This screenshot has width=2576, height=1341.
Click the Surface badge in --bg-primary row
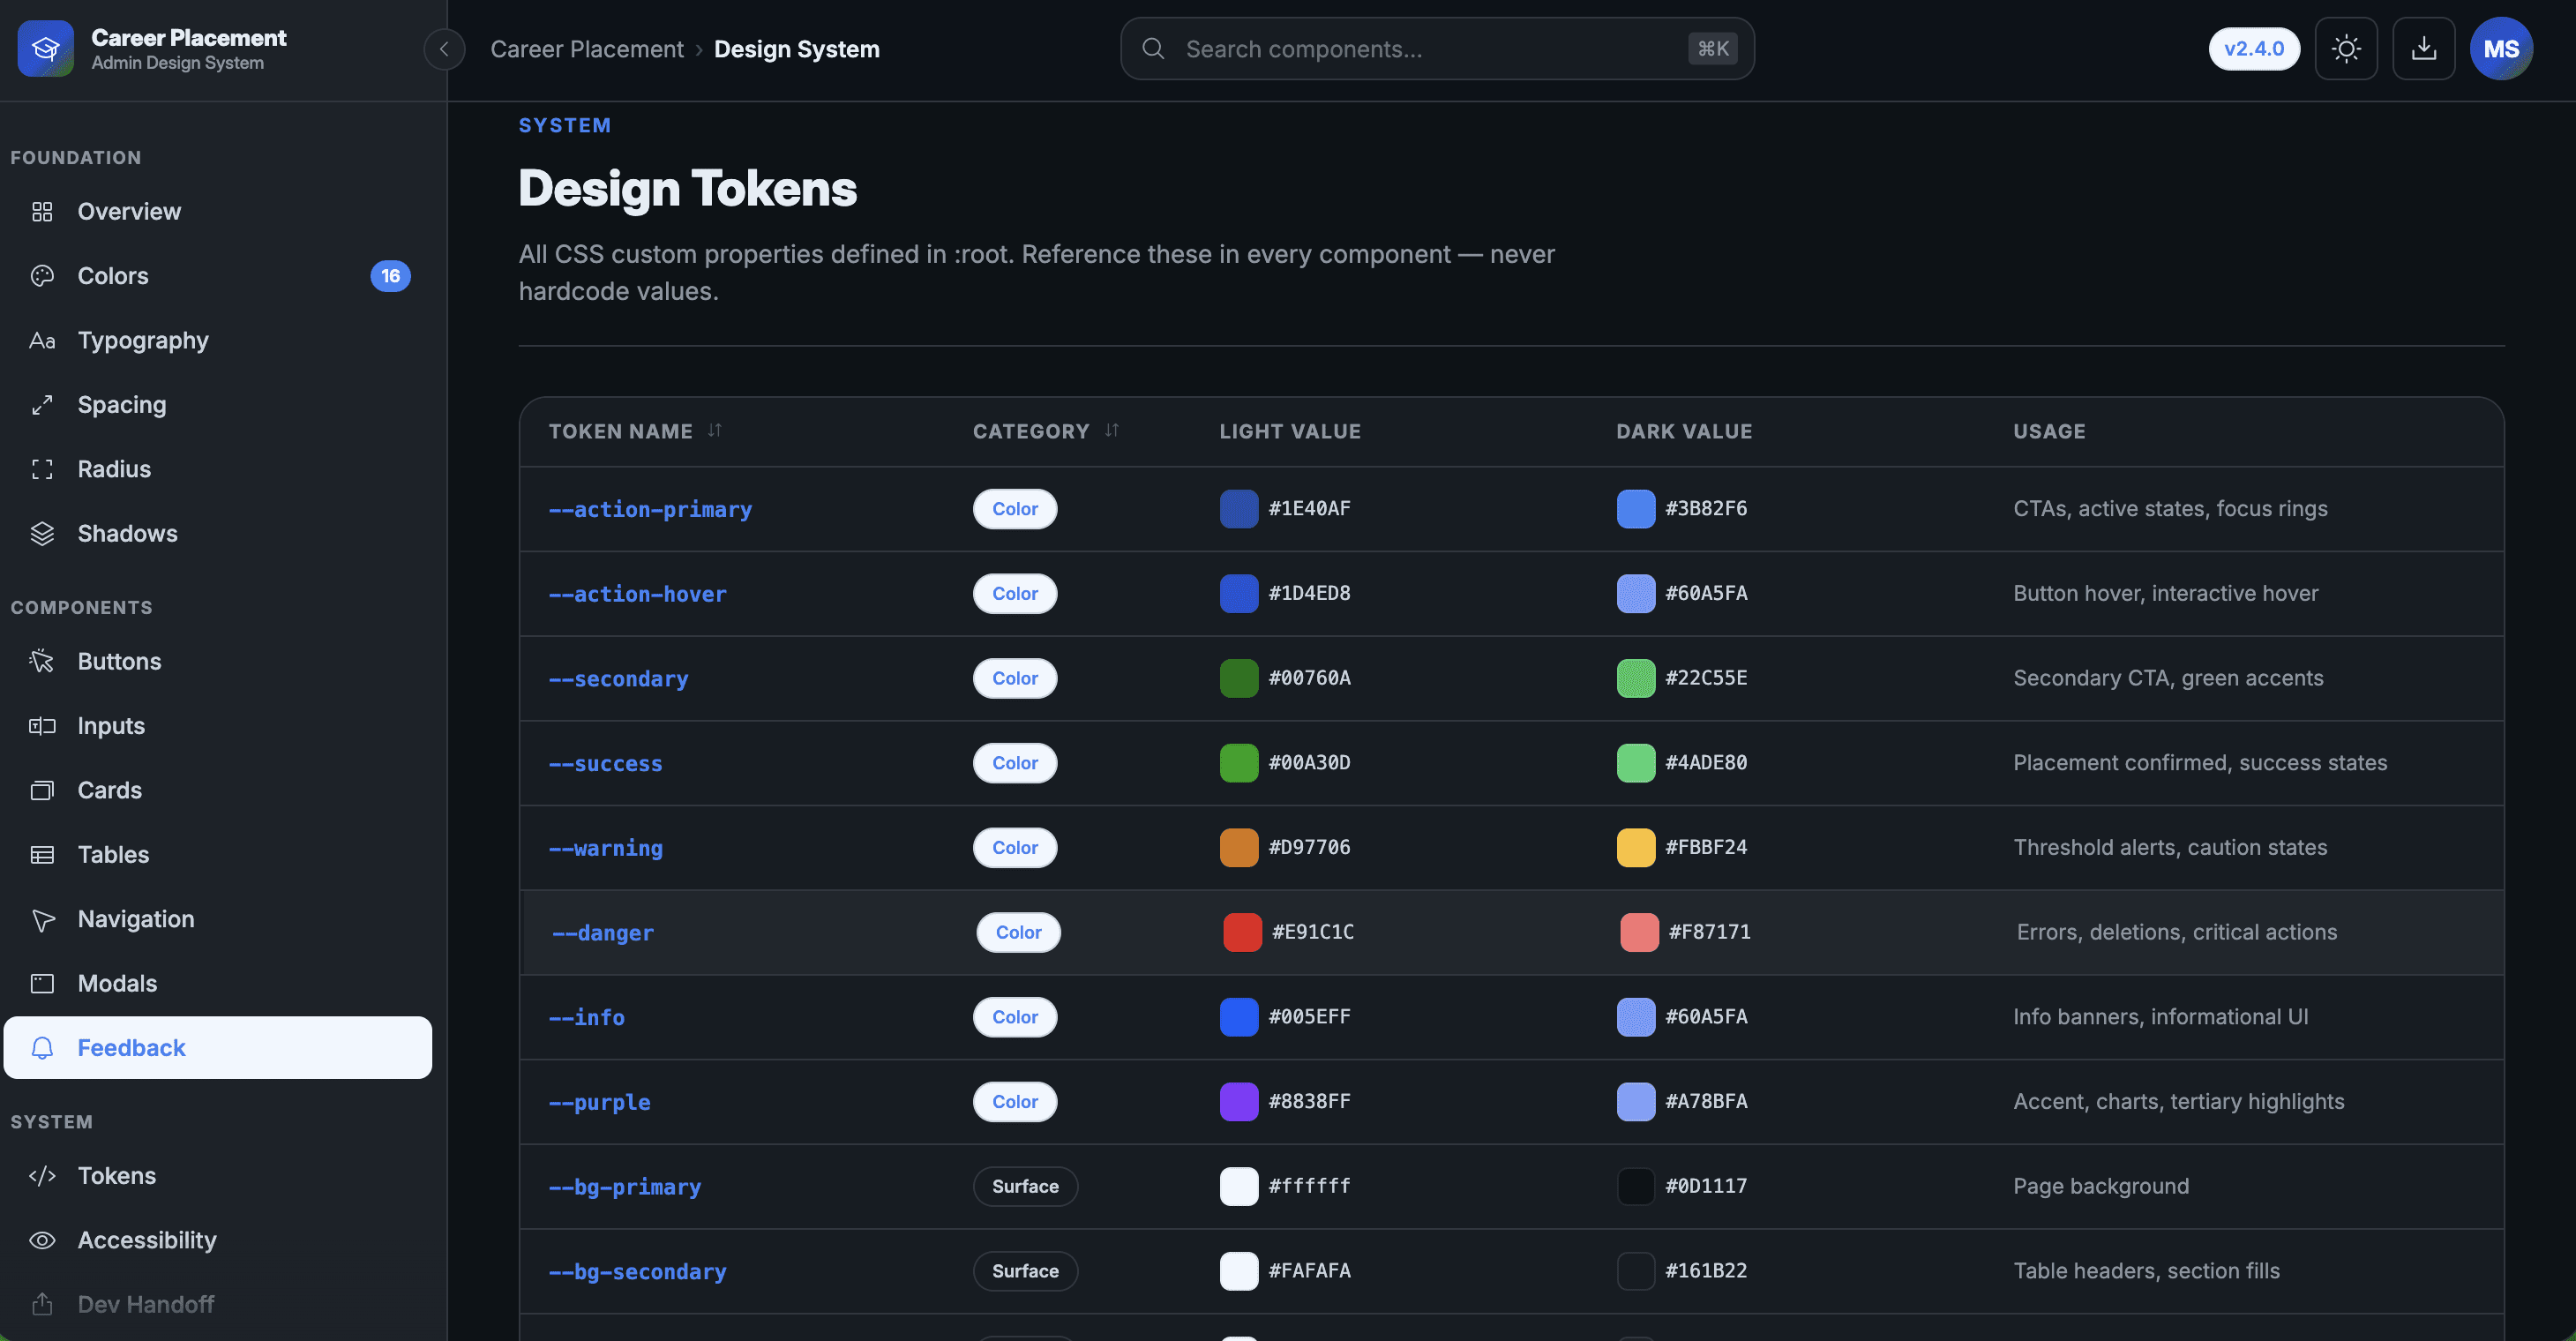pyautogui.click(x=1025, y=1187)
